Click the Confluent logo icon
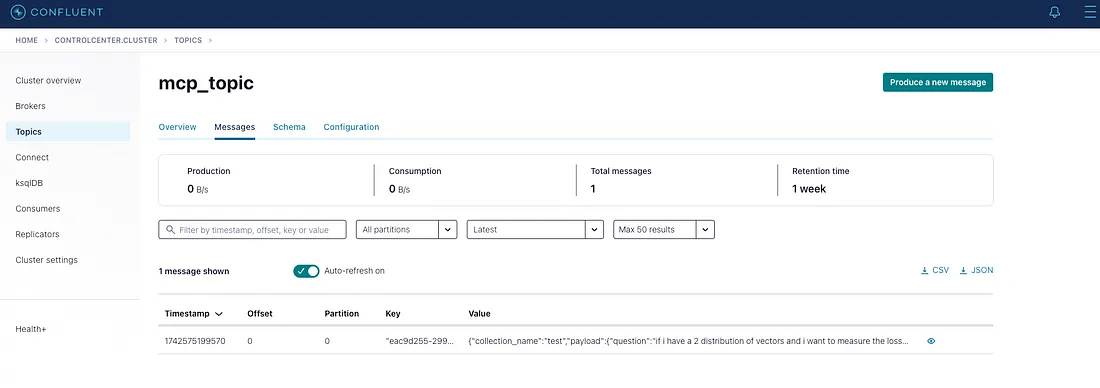 pos(18,13)
